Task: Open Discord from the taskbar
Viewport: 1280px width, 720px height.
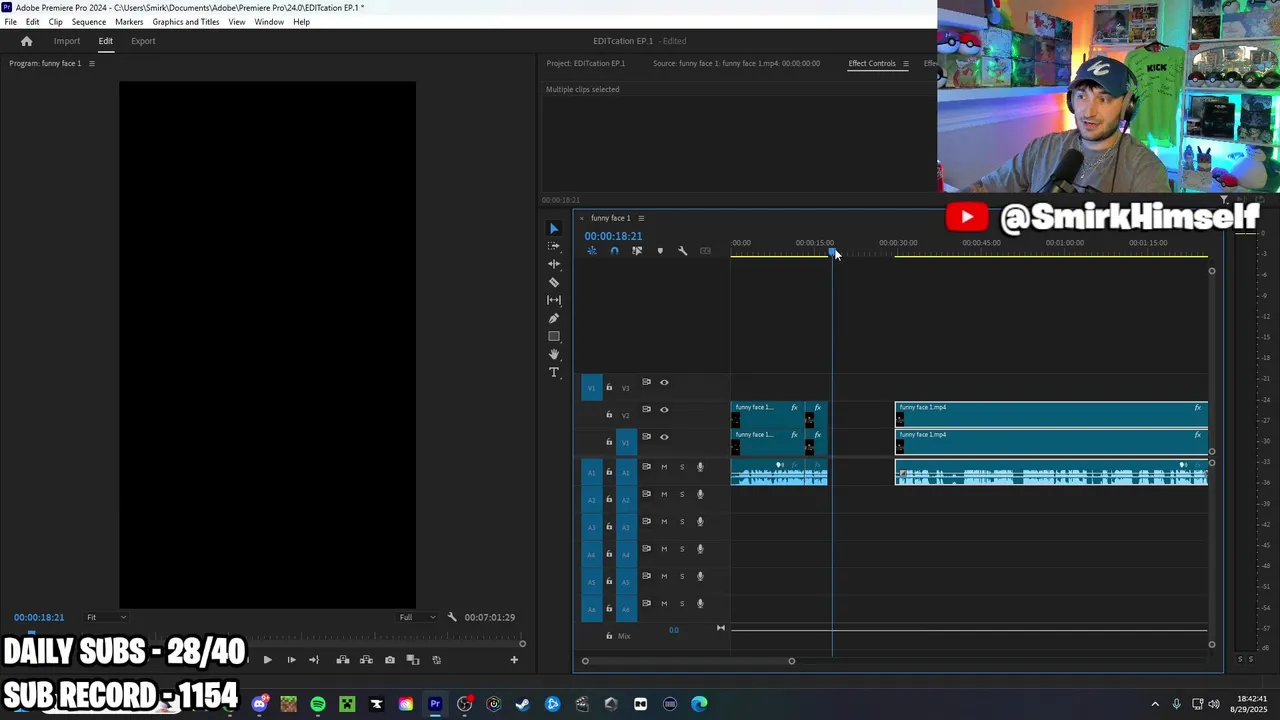Action: coord(260,704)
